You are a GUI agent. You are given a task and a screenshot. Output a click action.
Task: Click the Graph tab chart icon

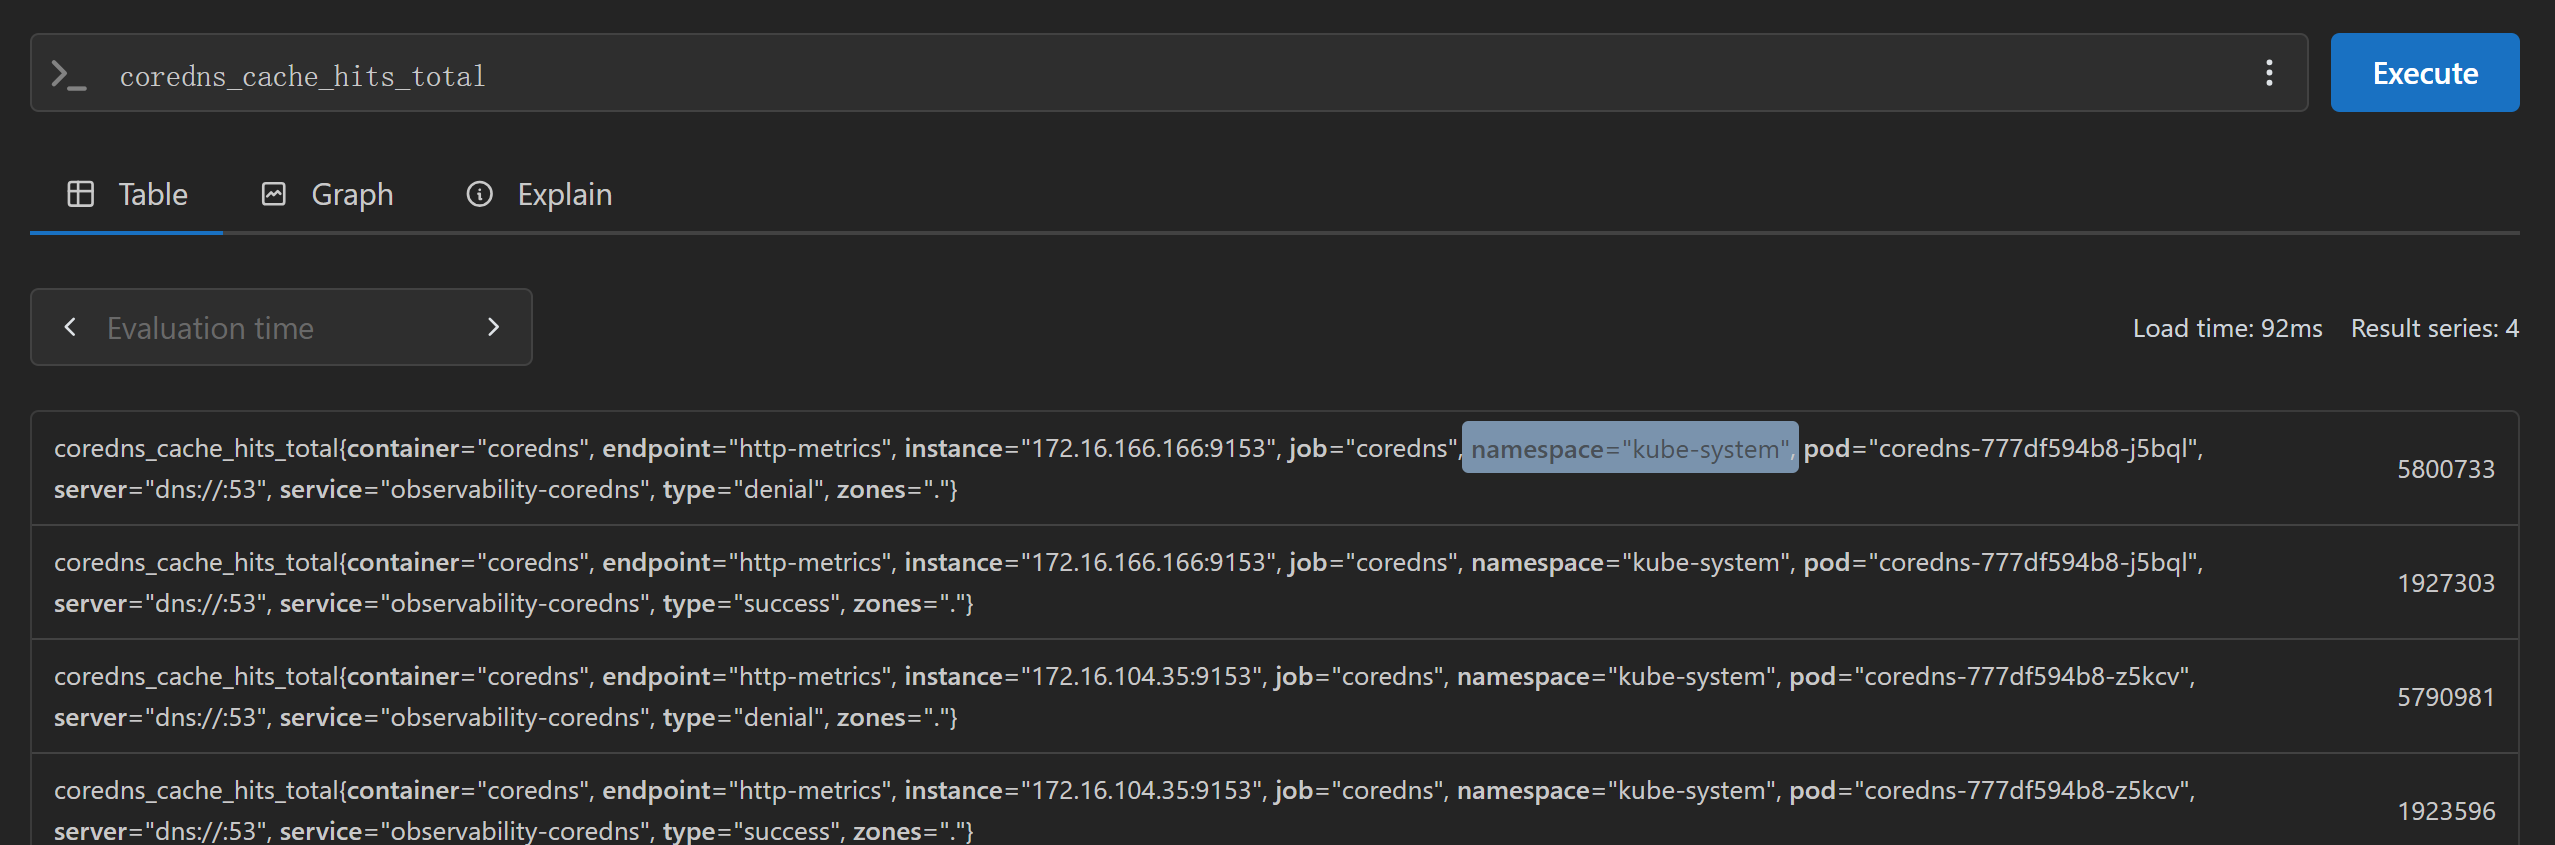274,194
